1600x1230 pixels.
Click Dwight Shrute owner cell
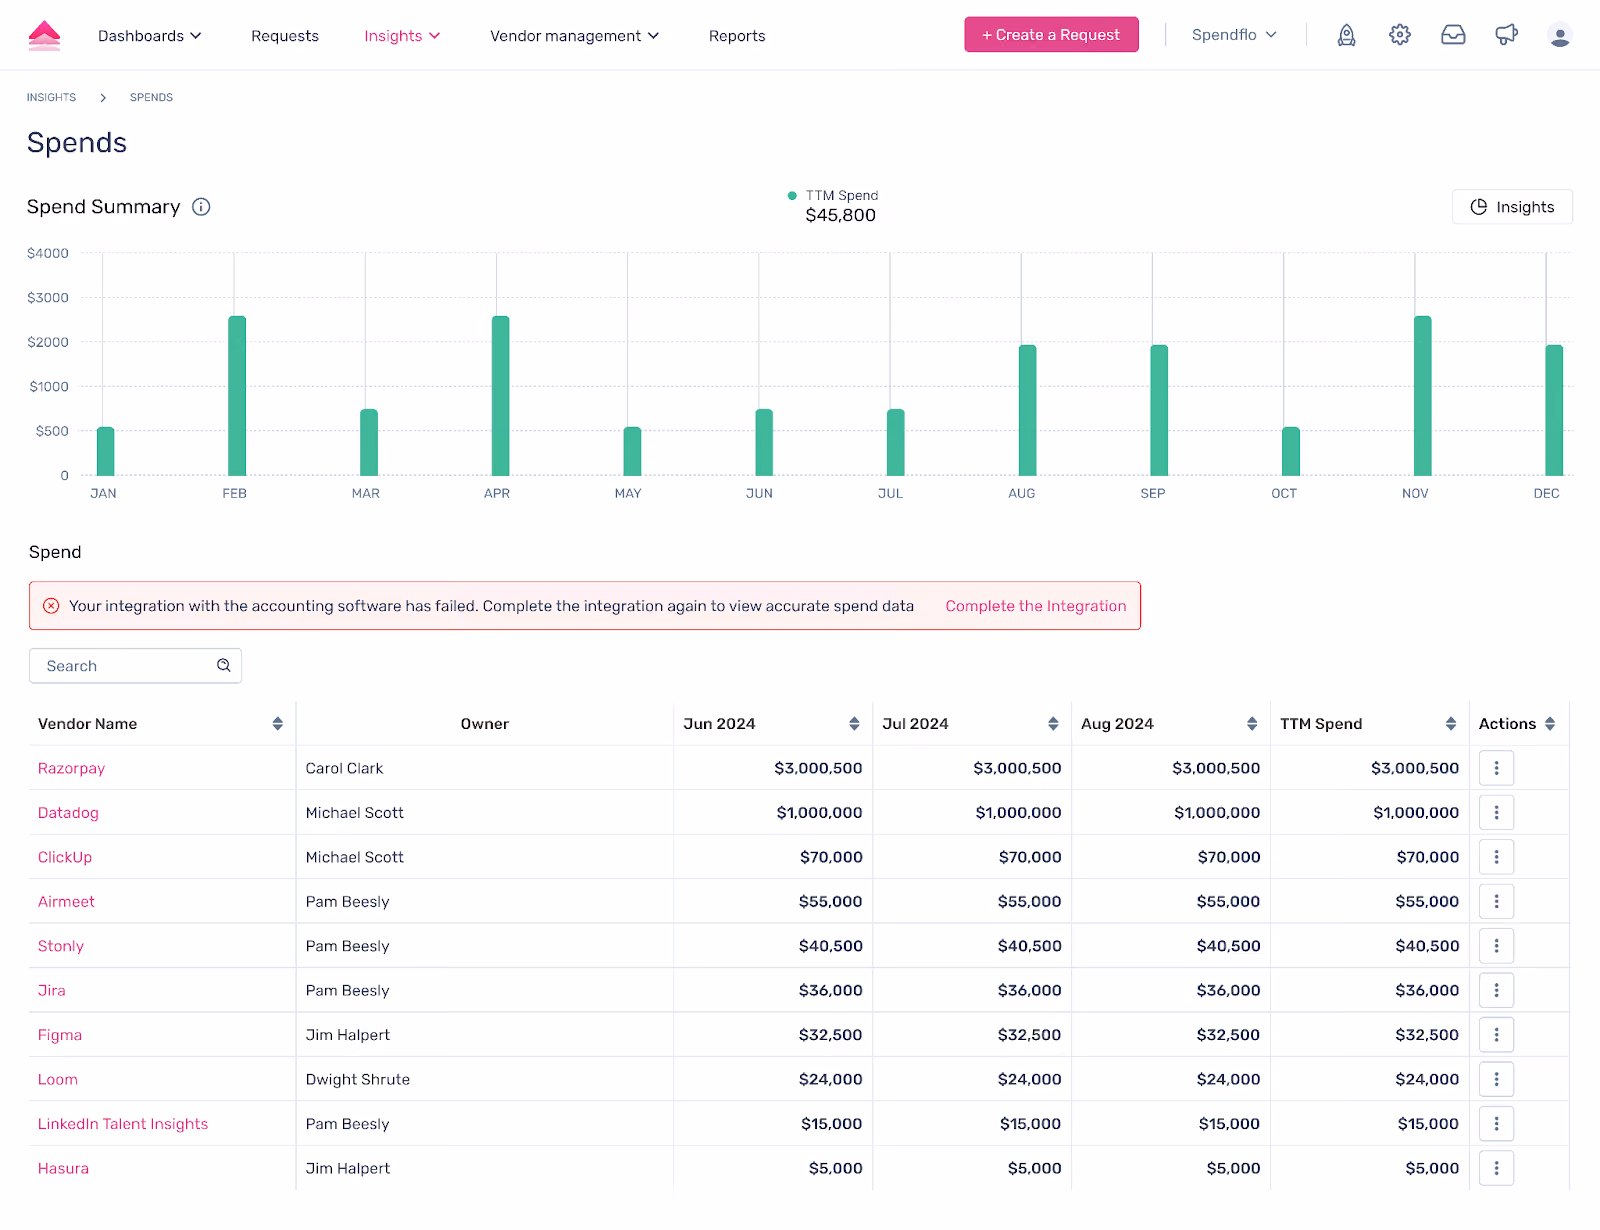[484, 1080]
